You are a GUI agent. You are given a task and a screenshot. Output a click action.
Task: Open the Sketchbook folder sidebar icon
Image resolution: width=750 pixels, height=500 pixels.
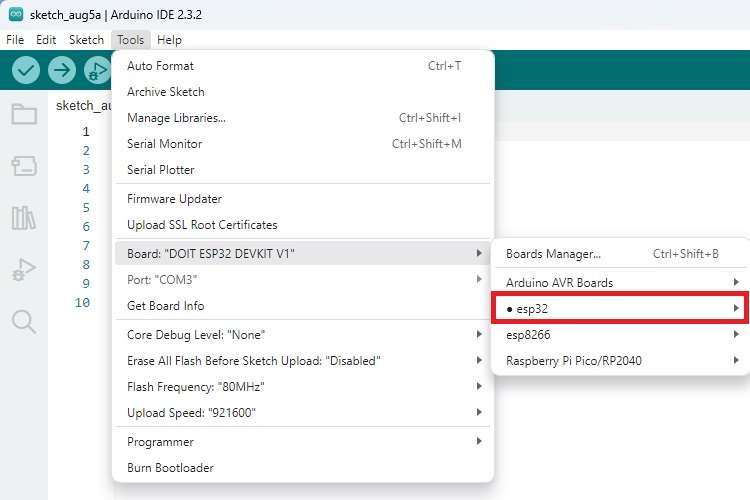24,114
